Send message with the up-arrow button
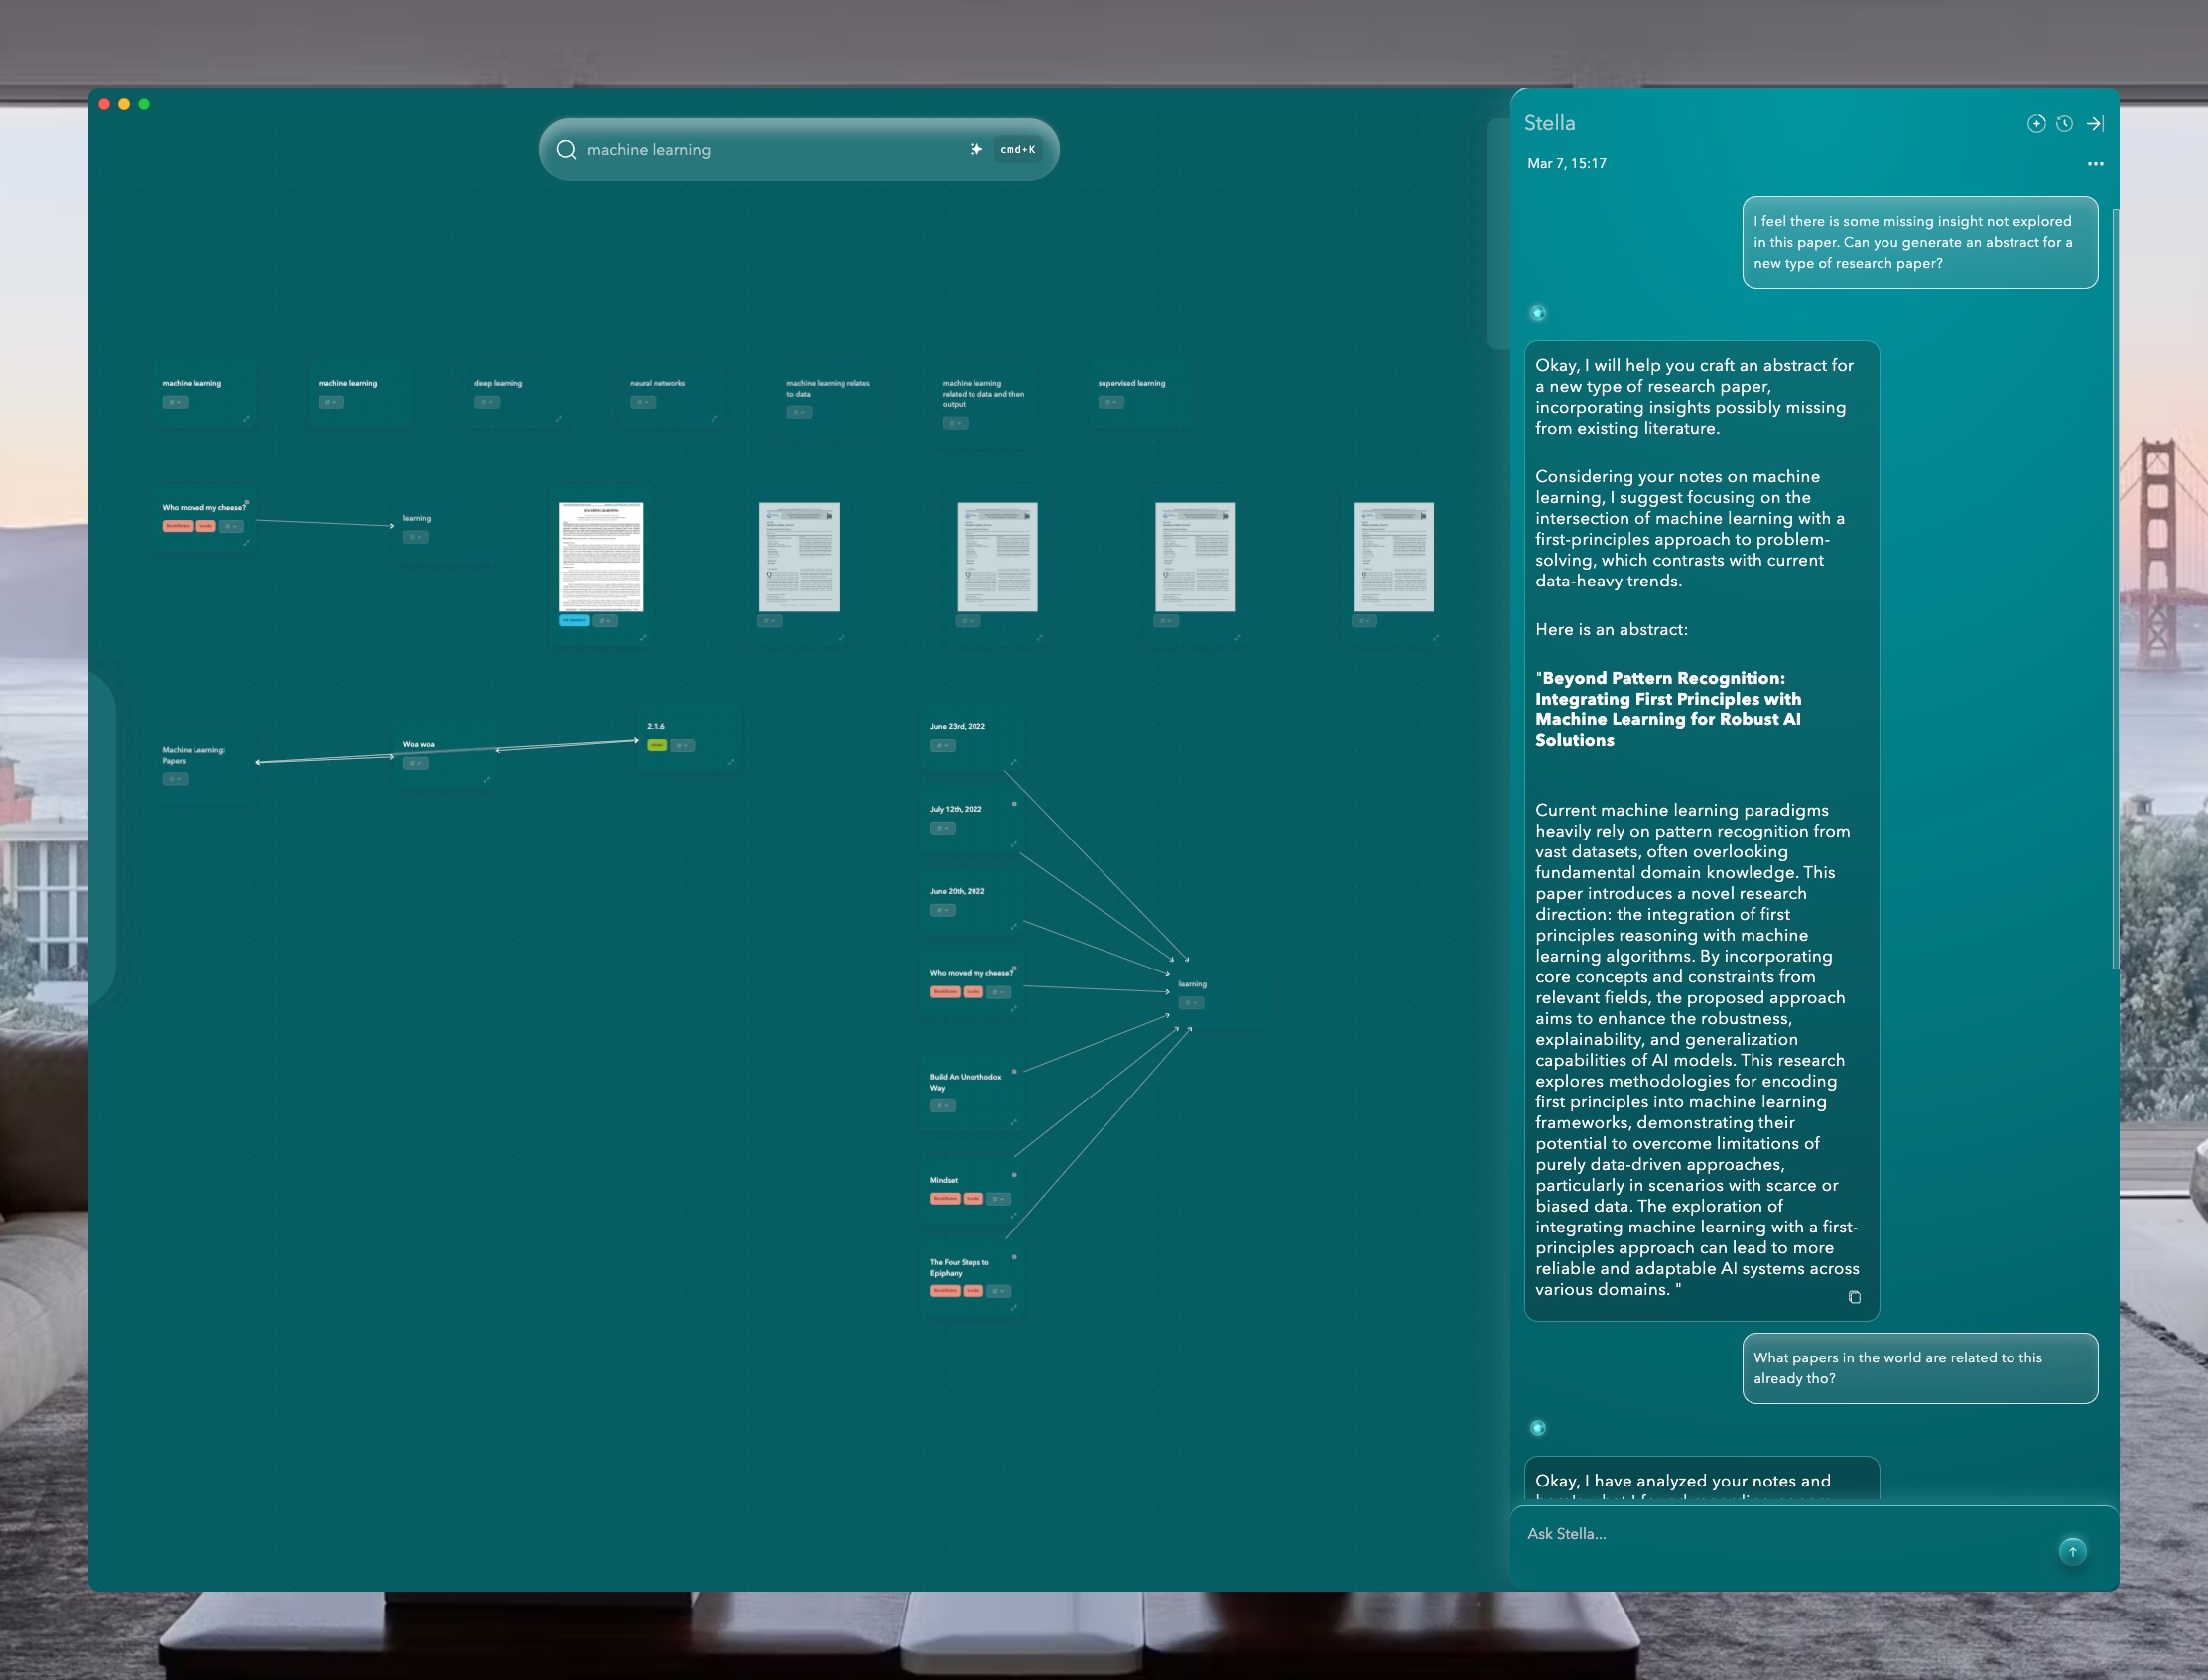The image size is (2208, 1680). coord(2072,1551)
